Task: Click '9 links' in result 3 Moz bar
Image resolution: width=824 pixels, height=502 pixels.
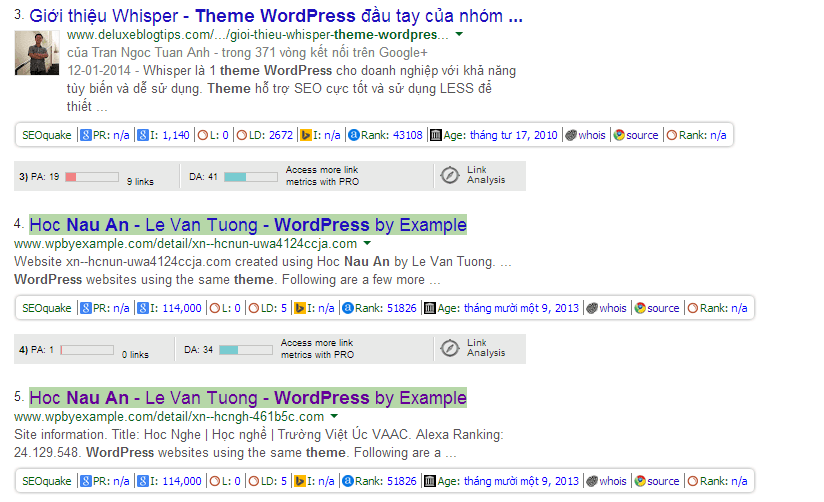Action: 140,181
